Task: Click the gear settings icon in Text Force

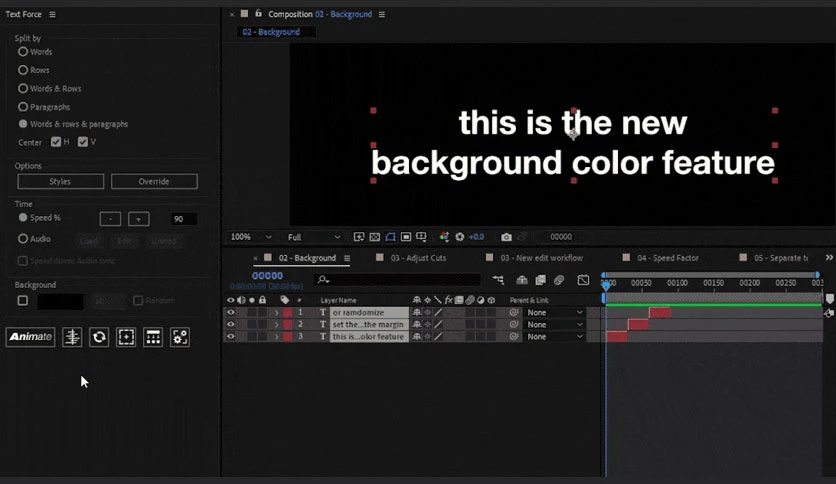Action: (x=180, y=337)
